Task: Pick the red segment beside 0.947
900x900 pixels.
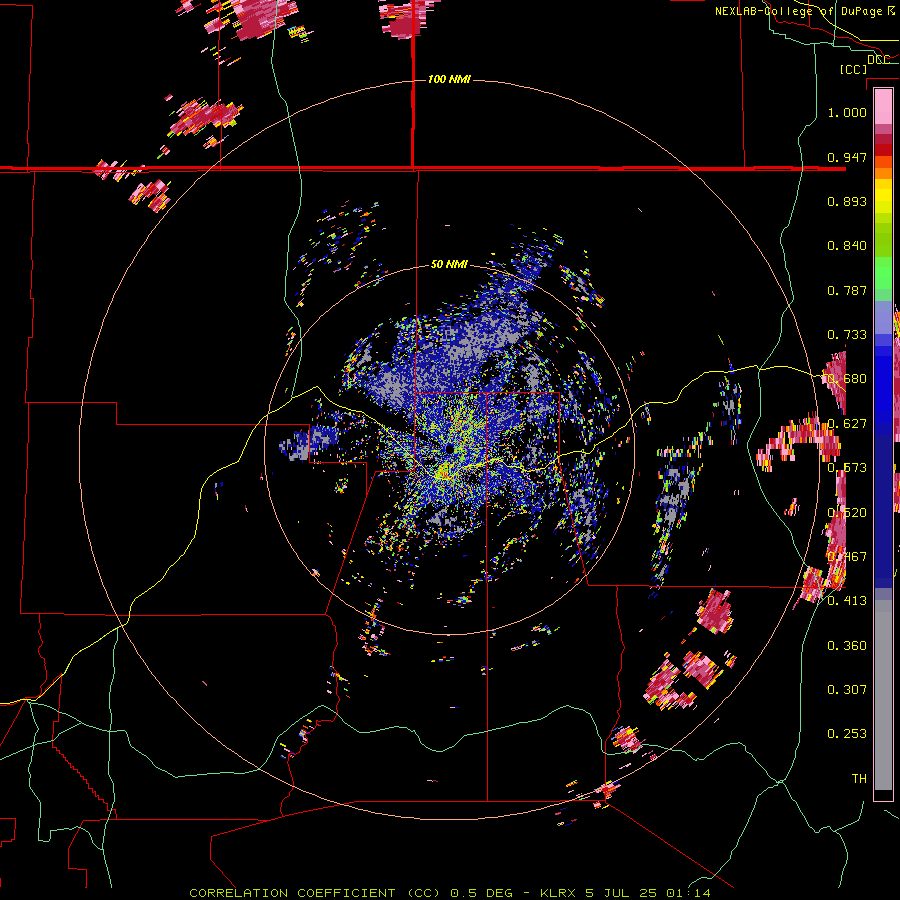Action: [883, 150]
